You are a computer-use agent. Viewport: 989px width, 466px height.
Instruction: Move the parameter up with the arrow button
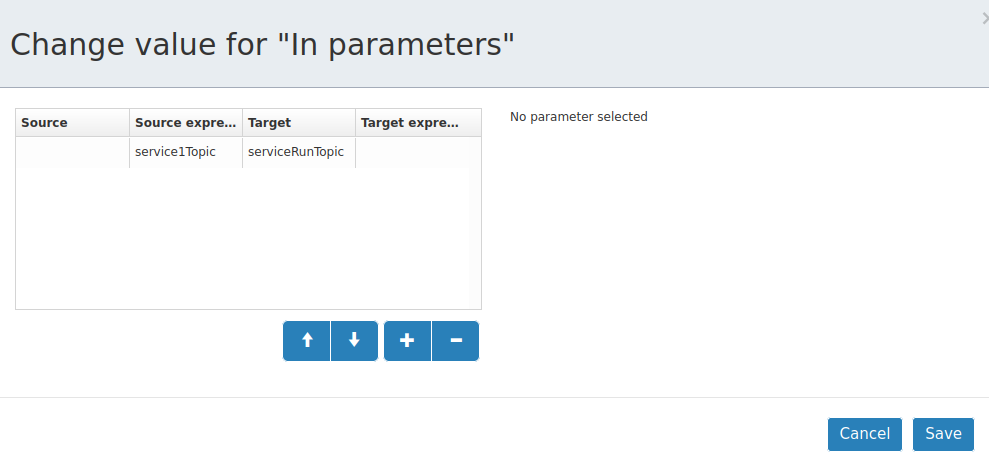pos(307,341)
